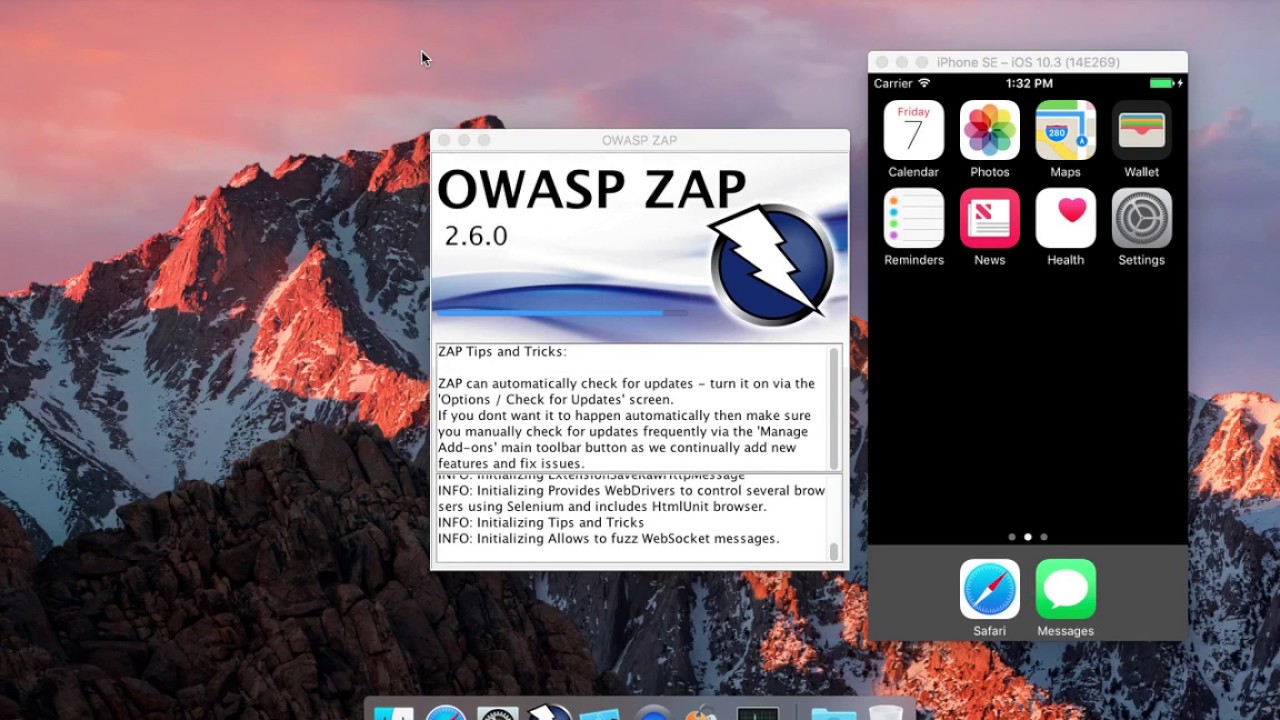The width and height of the screenshot is (1280, 720).
Task: Click the third page dot on iPhone home screen
Action: (1044, 537)
